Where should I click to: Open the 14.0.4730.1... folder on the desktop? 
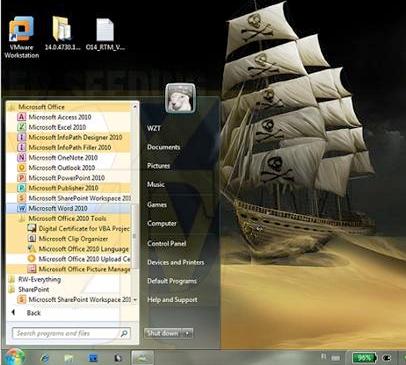pos(62,33)
